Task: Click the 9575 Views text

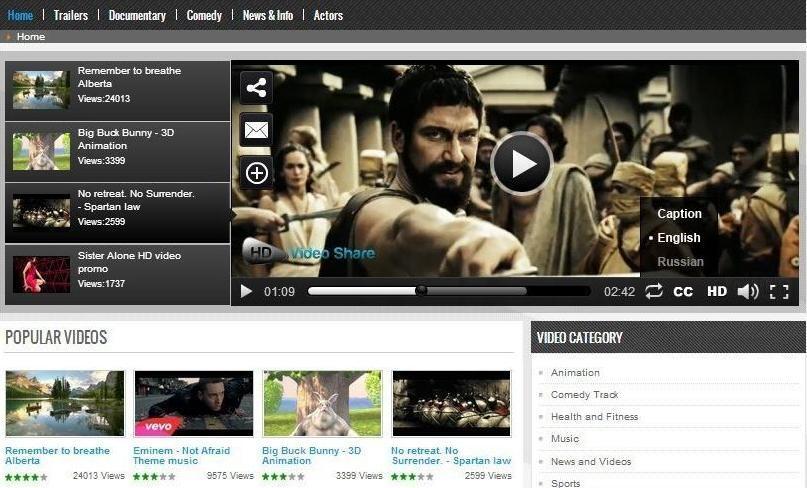Action: (230, 476)
